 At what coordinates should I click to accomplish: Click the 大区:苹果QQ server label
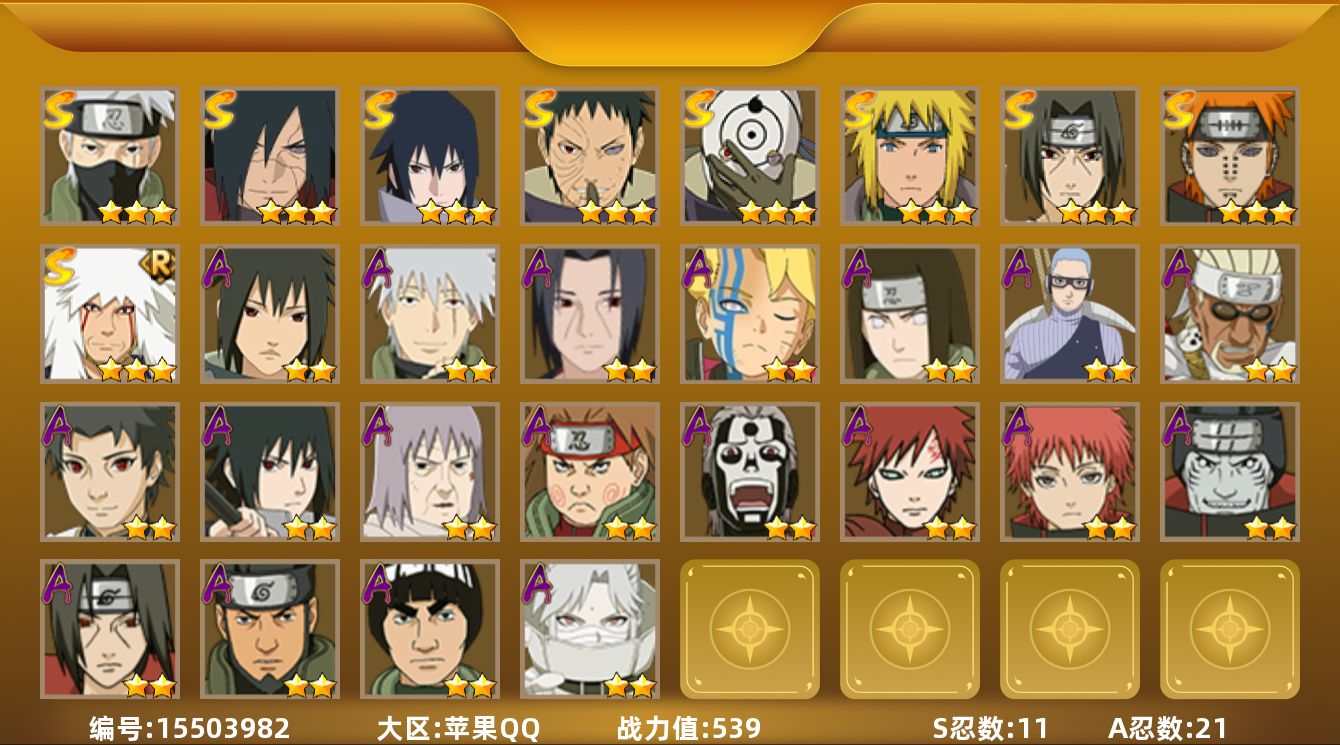click(458, 728)
